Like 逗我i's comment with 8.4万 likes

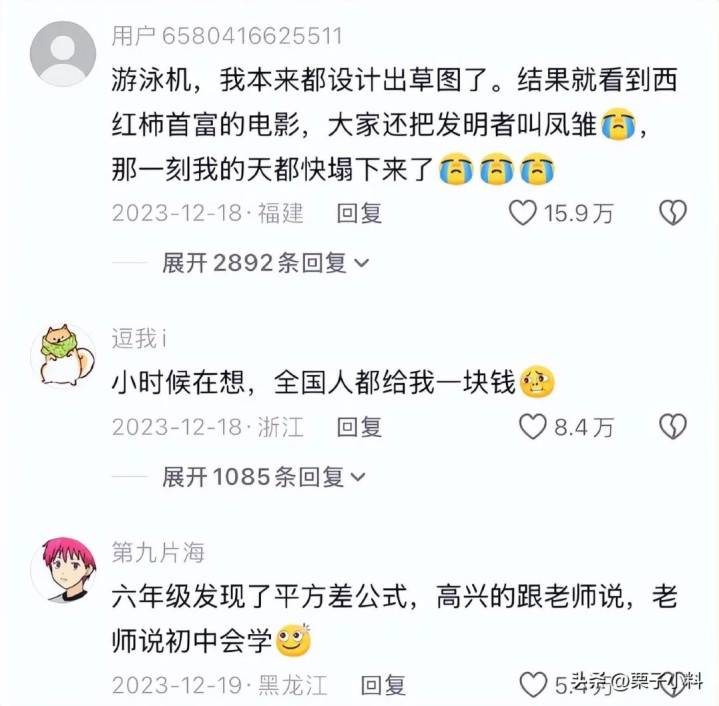pos(533,426)
